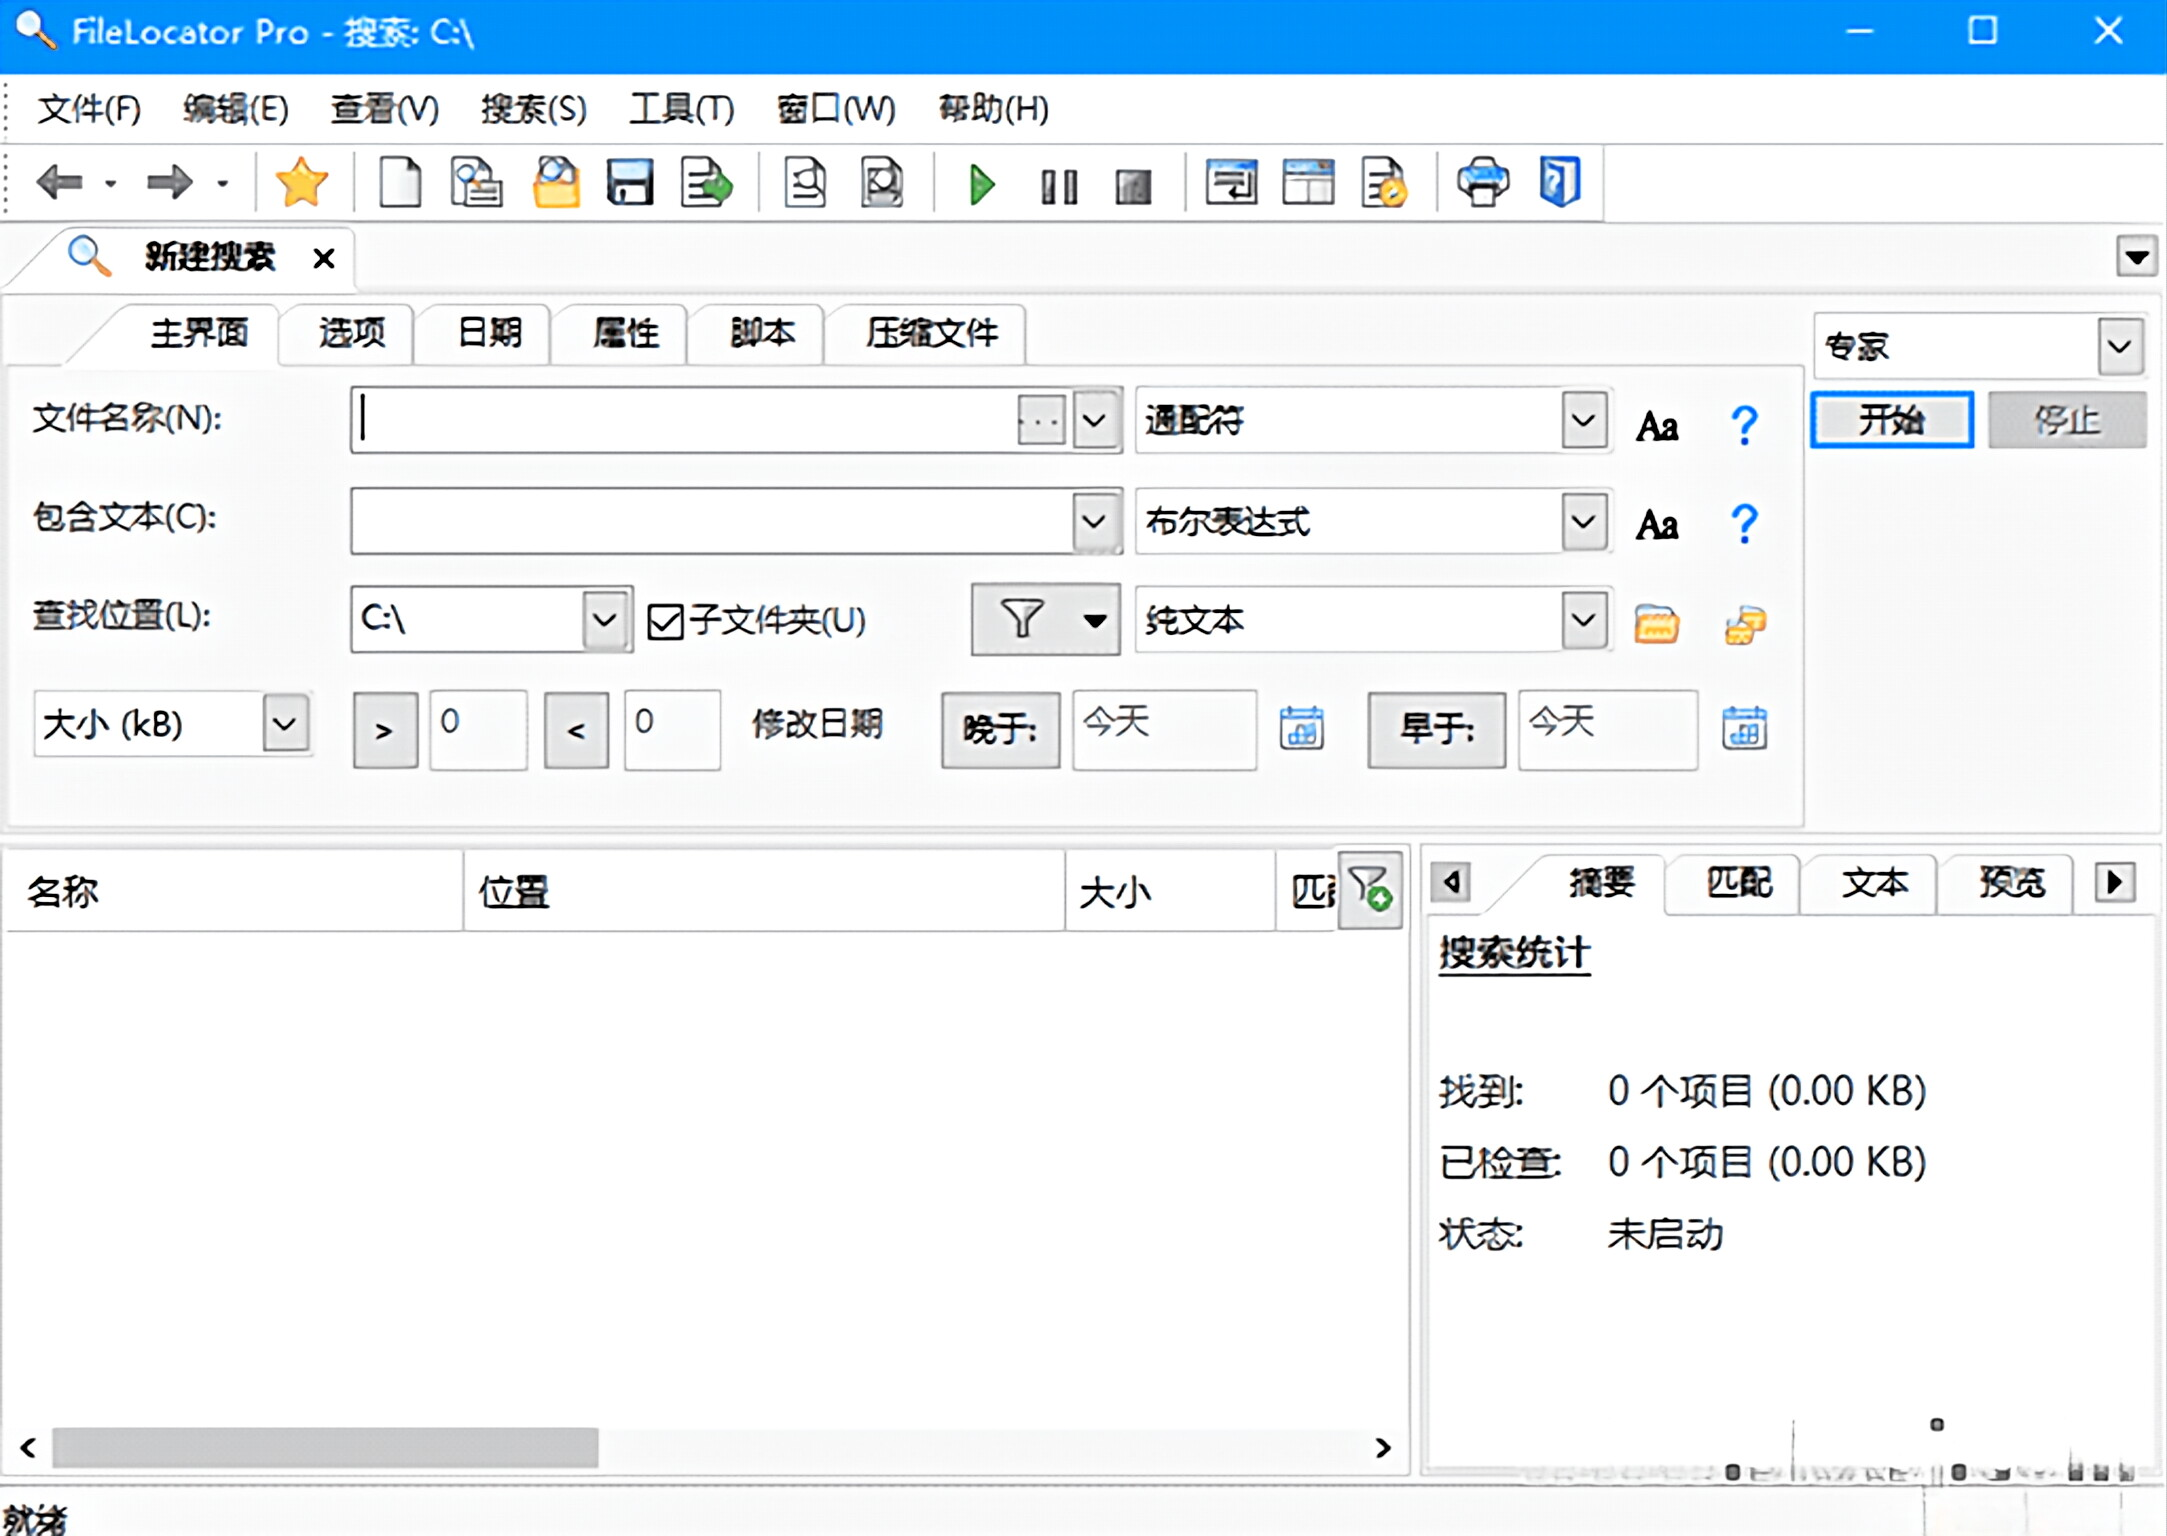
Task: Switch to 匹配 results tab
Action: click(x=1738, y=883)
